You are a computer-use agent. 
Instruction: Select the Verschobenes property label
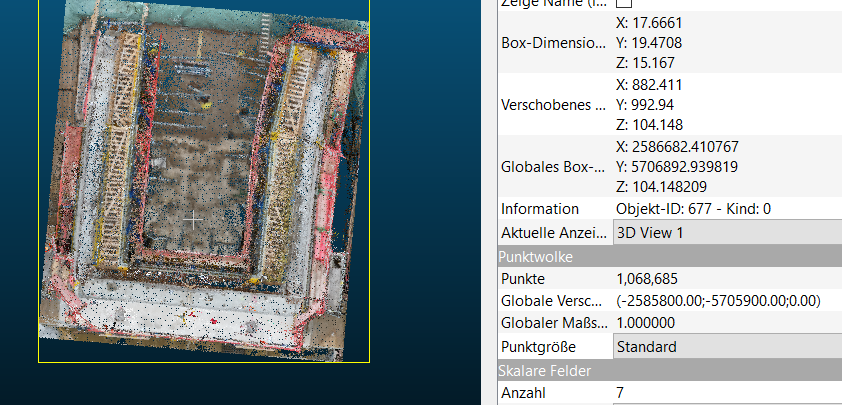coord(553,105)
